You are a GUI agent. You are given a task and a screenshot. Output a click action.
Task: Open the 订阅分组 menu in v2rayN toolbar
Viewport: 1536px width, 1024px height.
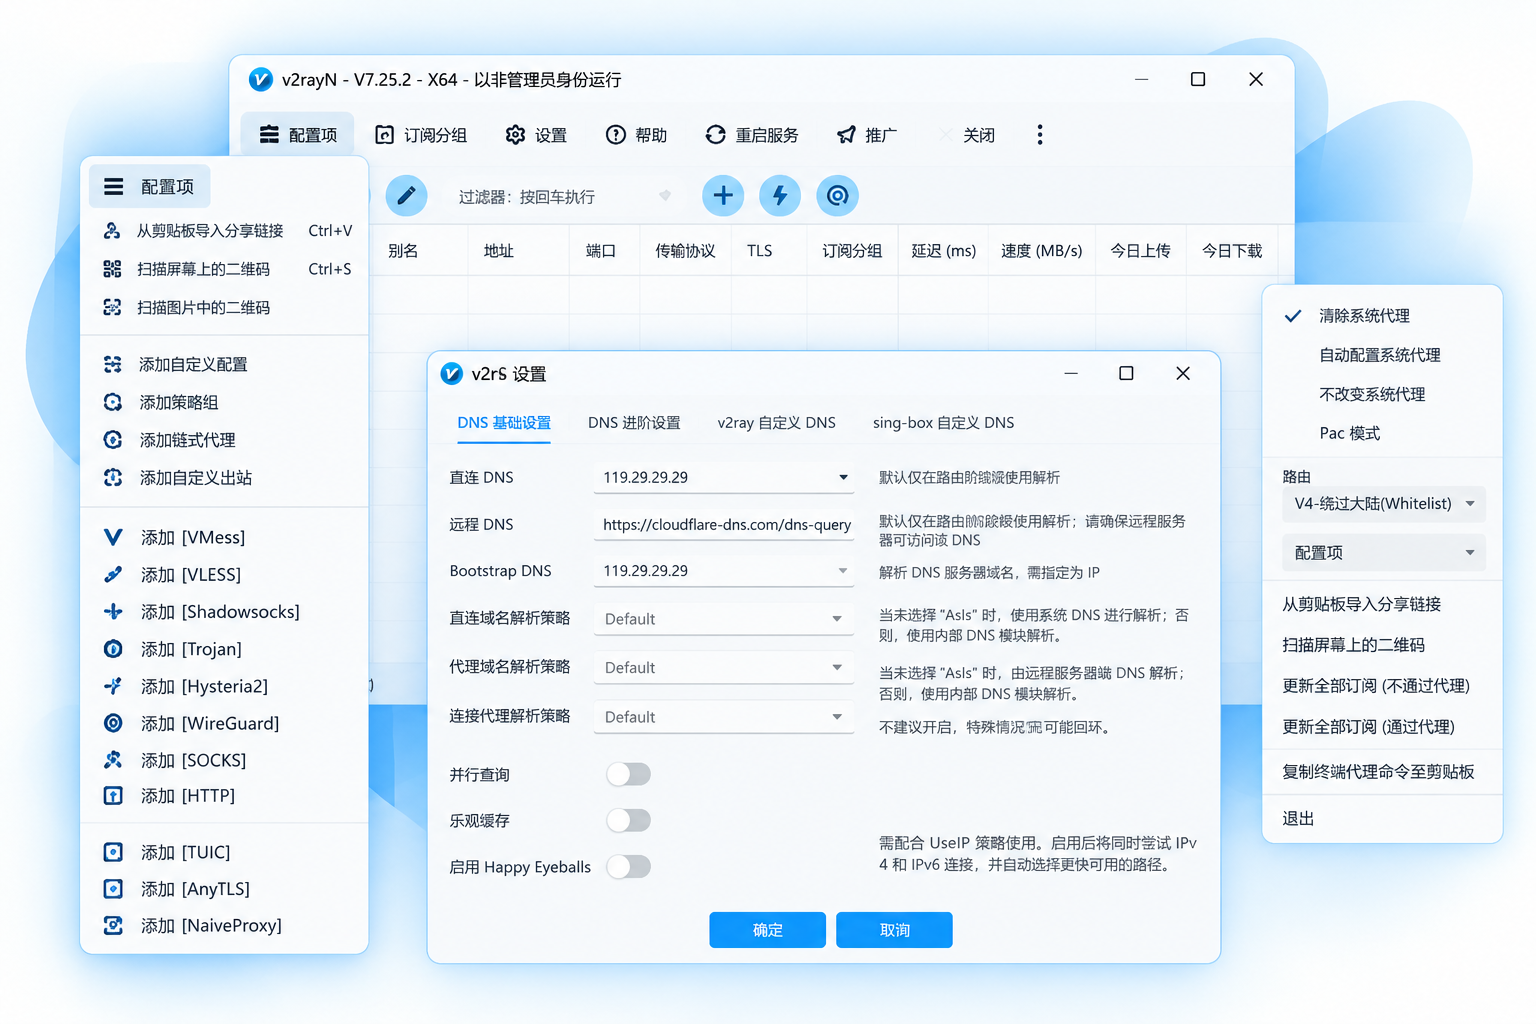tap(421, 135)
